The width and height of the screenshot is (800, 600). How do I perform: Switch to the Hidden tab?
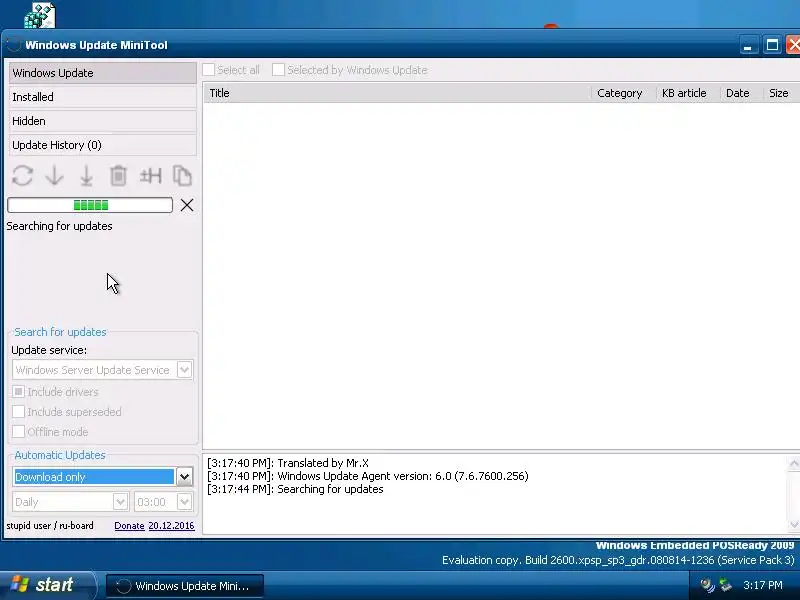(103, 121)
